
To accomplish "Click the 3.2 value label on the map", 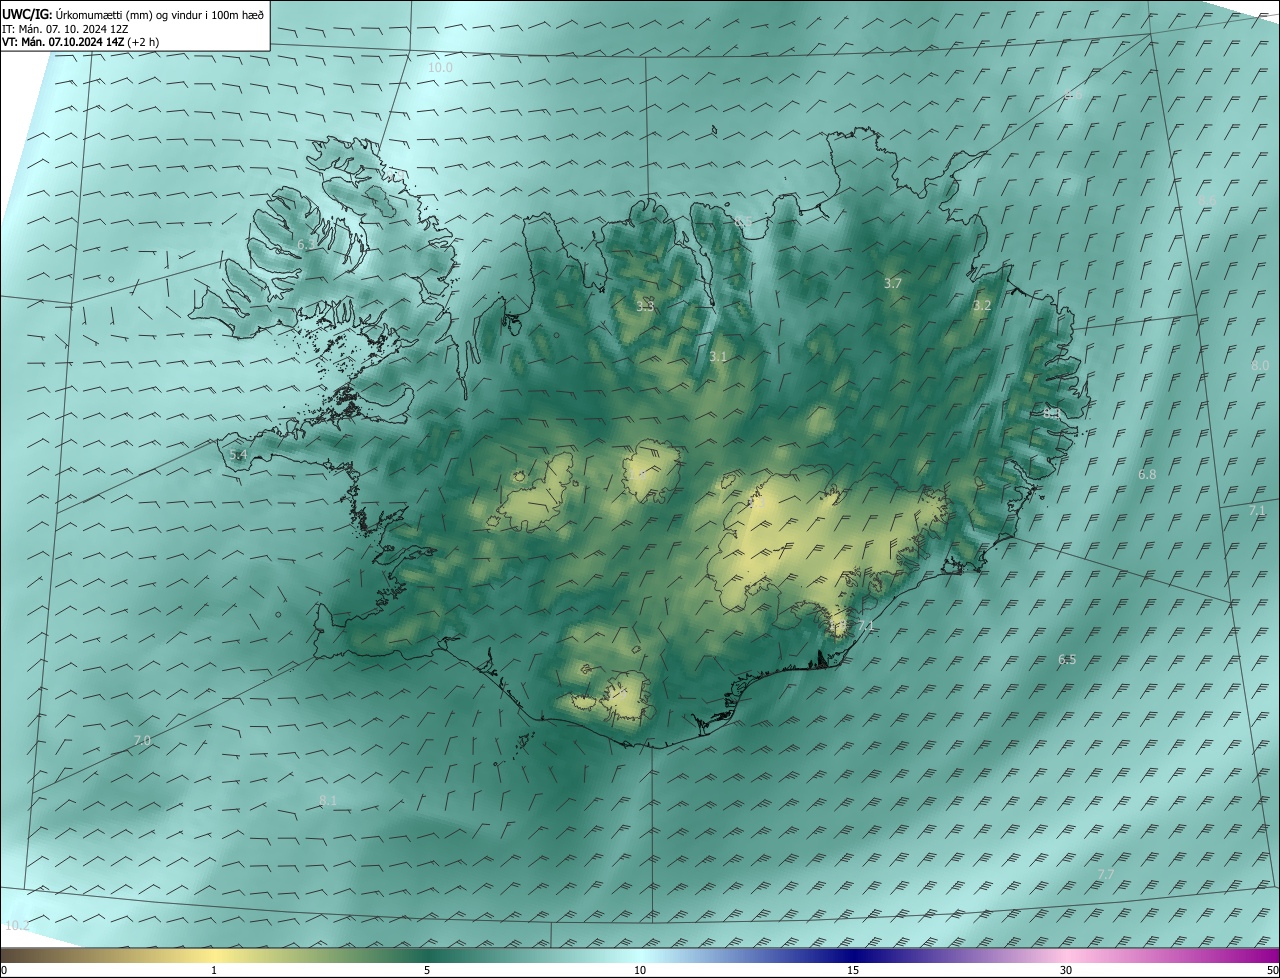I will [x=982, y=306].
